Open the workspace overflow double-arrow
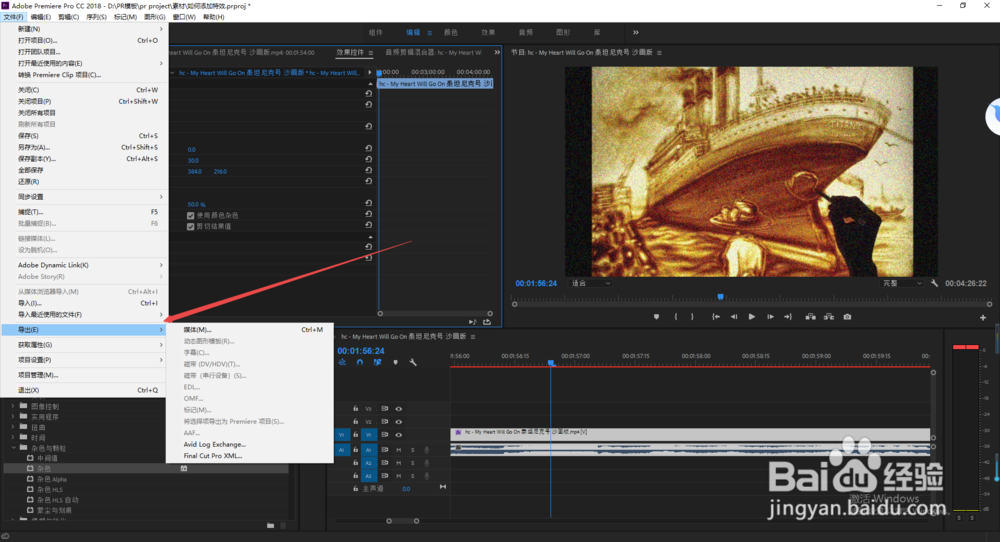Image resolution: width=1000 pixels, height=542 pixels. pyautogui.click(x=635, y=33)
